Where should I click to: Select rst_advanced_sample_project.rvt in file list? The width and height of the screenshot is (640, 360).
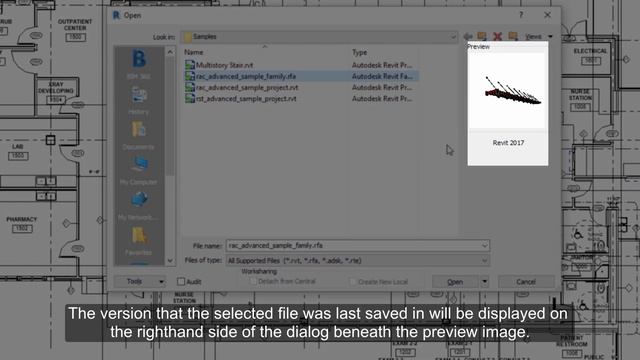click(x=246, y=98)
